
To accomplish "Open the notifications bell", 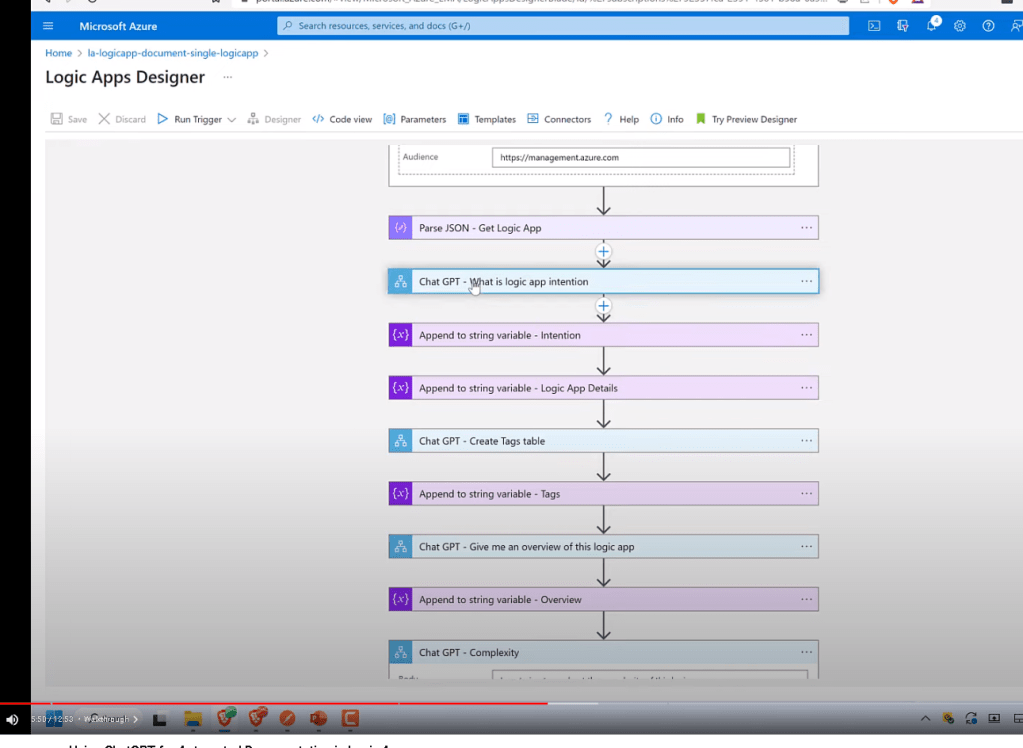I will (x=932, y=26).
